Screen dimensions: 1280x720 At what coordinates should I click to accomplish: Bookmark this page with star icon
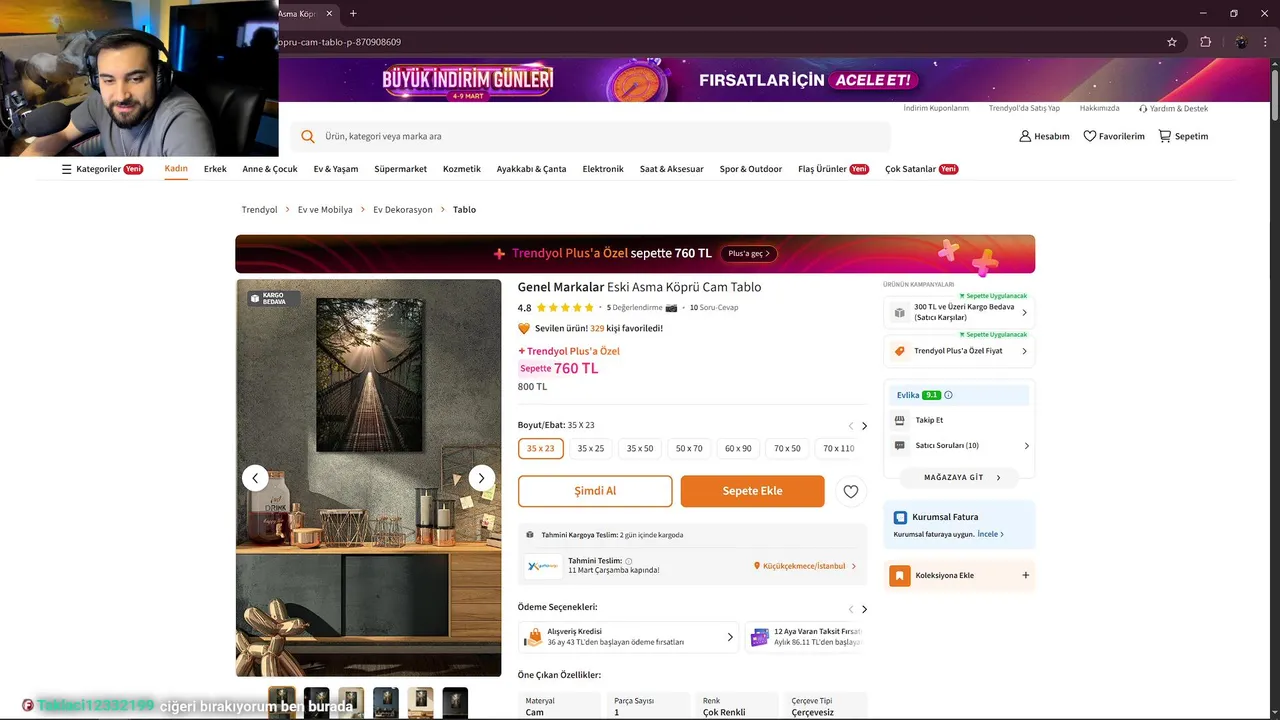(x=1172, y=42)
